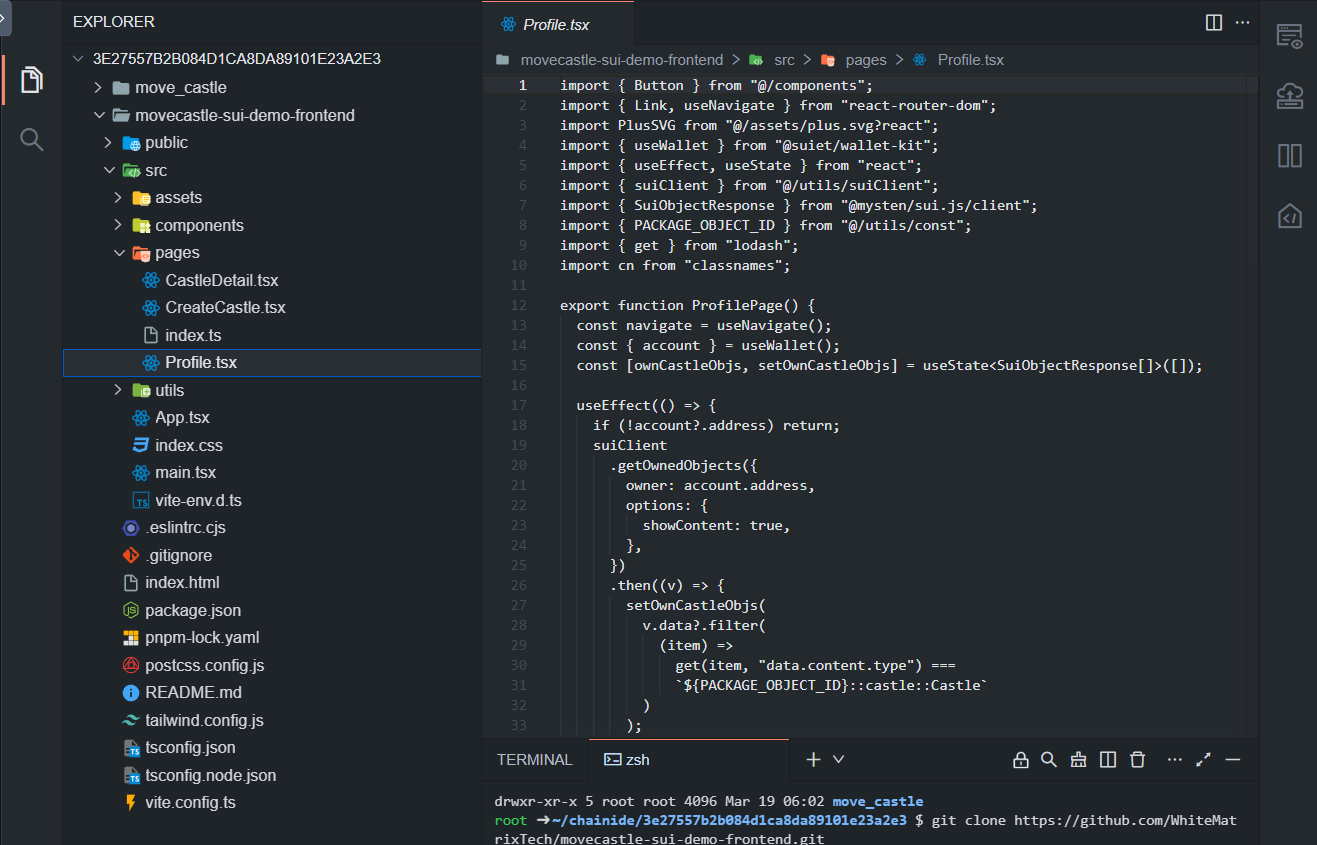Enable terminal lock via the padlock icon

coord(1020,760)
